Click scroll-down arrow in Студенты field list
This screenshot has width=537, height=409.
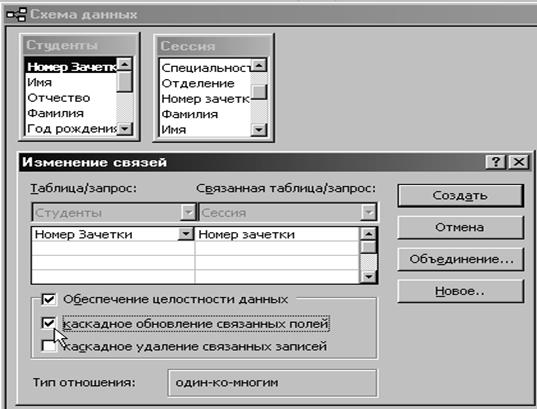tap(124, 129)
